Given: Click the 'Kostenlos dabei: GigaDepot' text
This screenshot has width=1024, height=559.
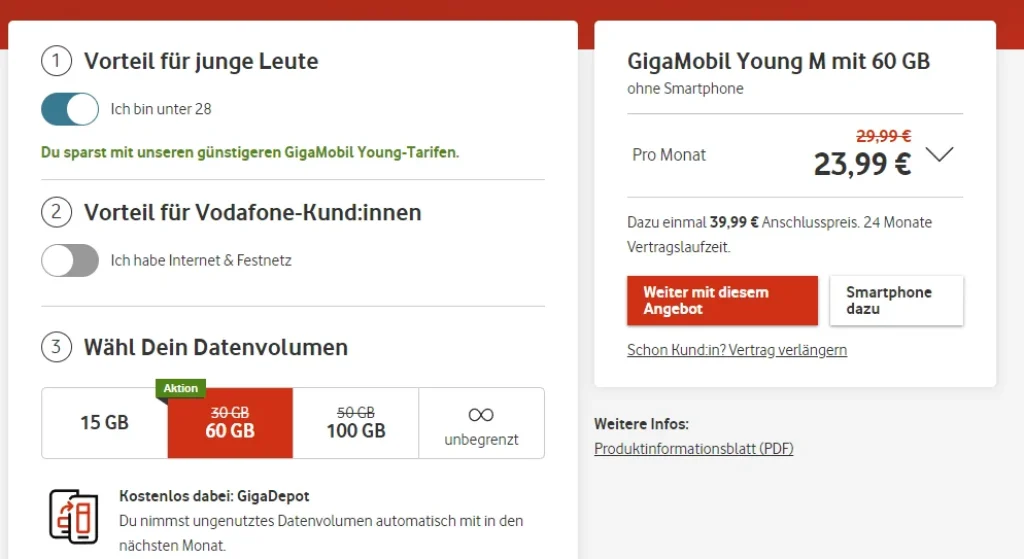Looking at the screenshot, I should click(x=213, y=496).
